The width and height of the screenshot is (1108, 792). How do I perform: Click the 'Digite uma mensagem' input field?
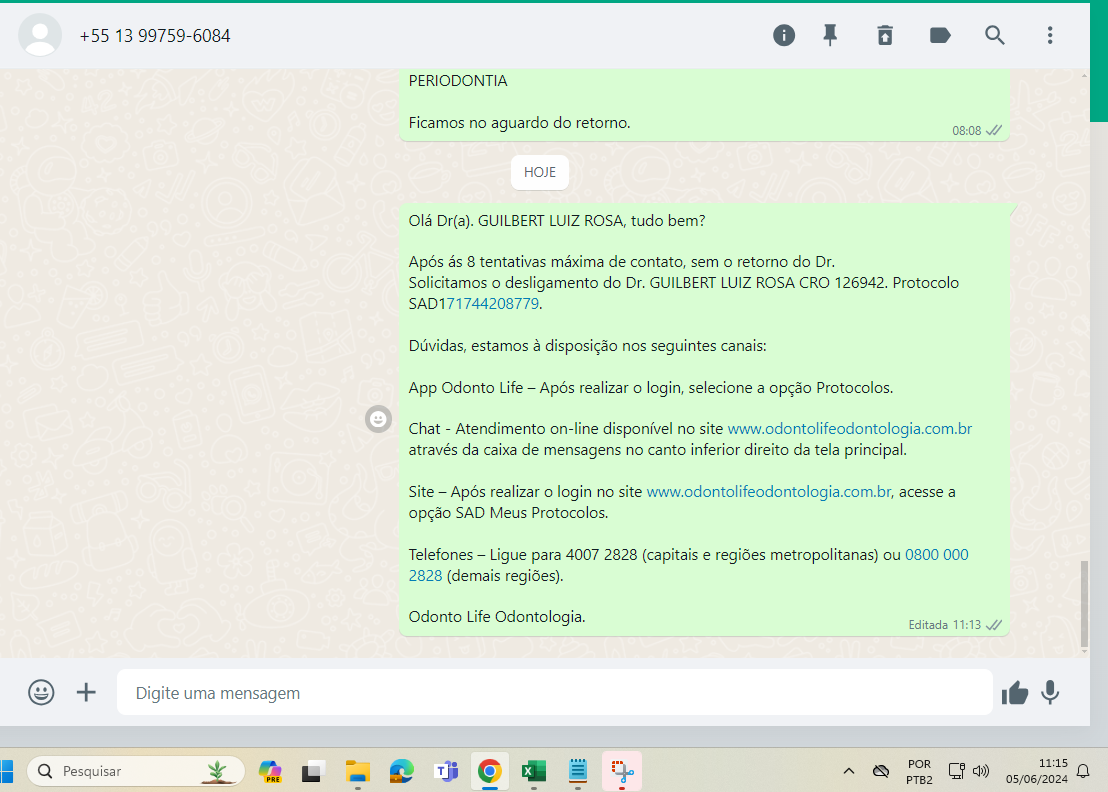(x=555, y=692)
